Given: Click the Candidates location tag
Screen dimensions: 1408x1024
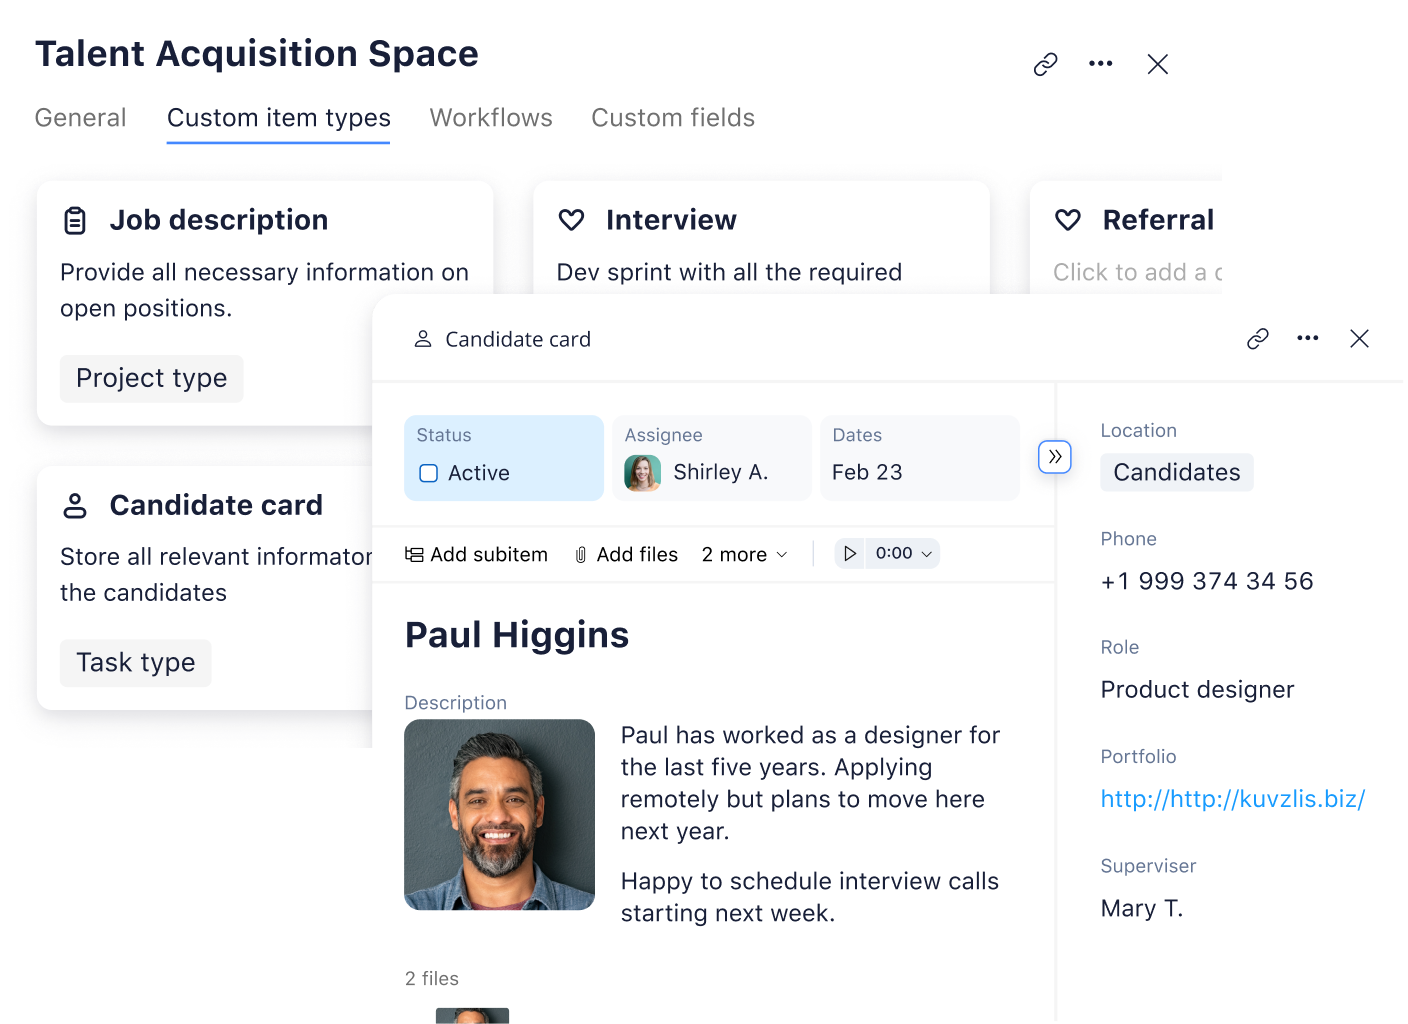Looking at the screenshot, I should [x=1176, y=473].
